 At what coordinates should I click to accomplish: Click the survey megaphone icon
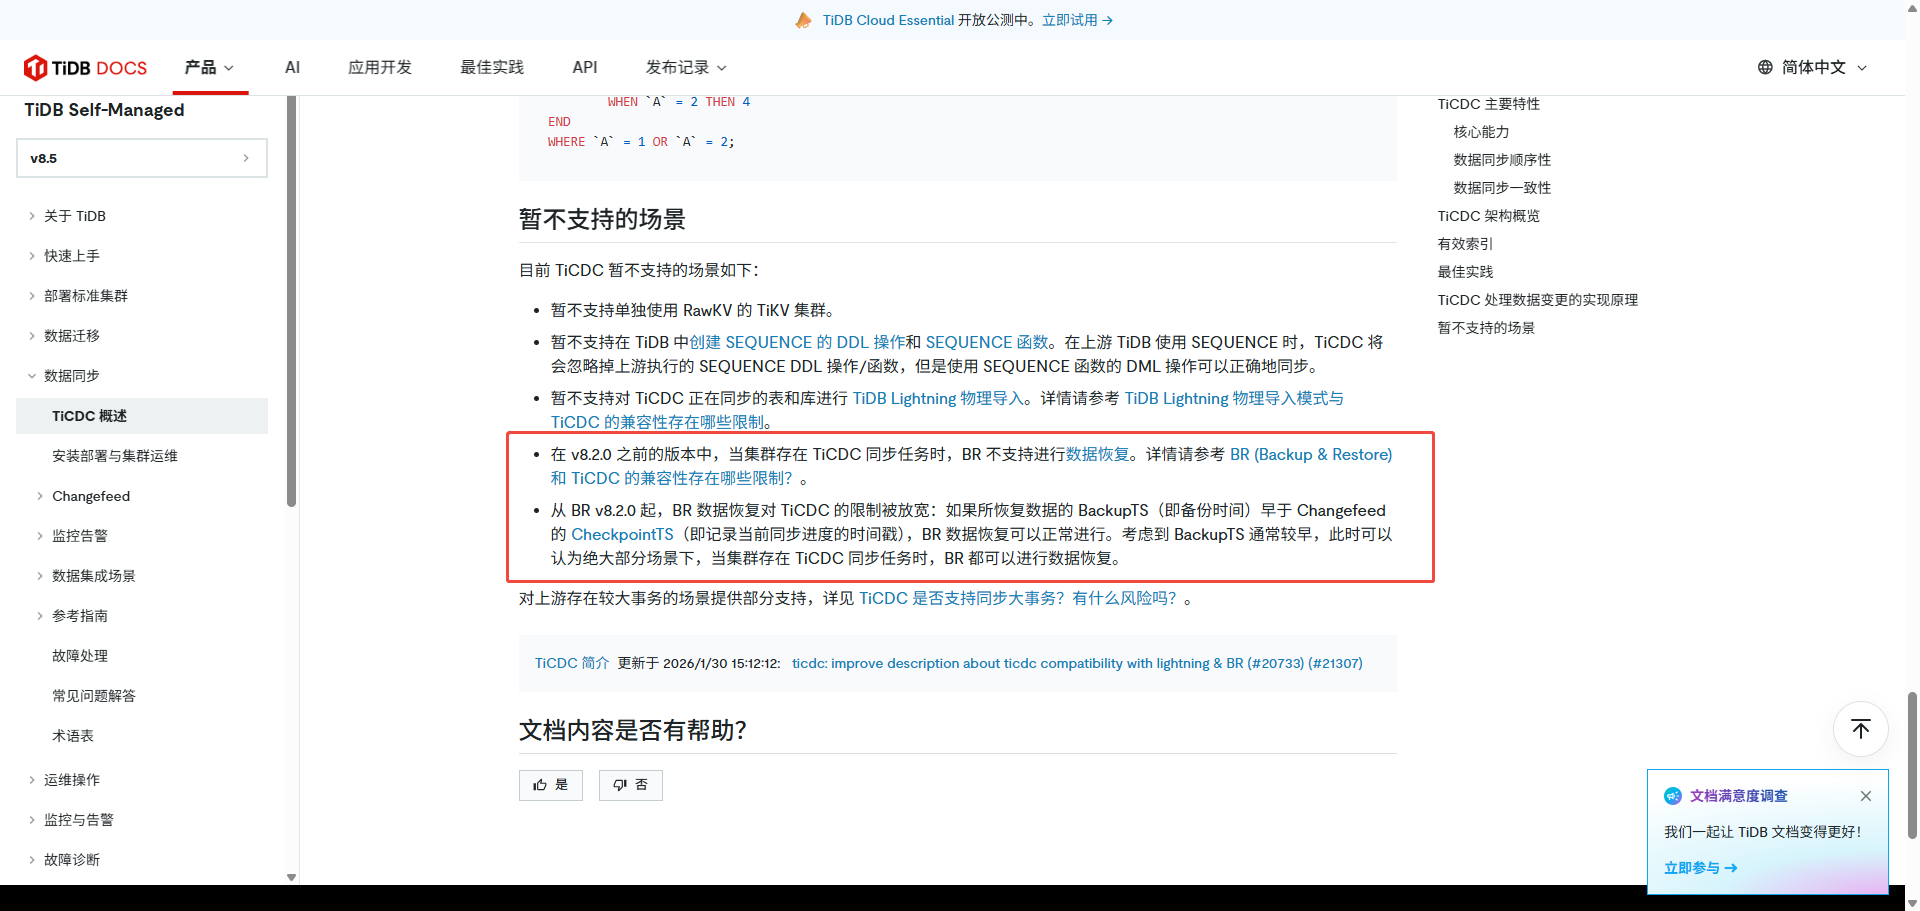point(1673,796)
